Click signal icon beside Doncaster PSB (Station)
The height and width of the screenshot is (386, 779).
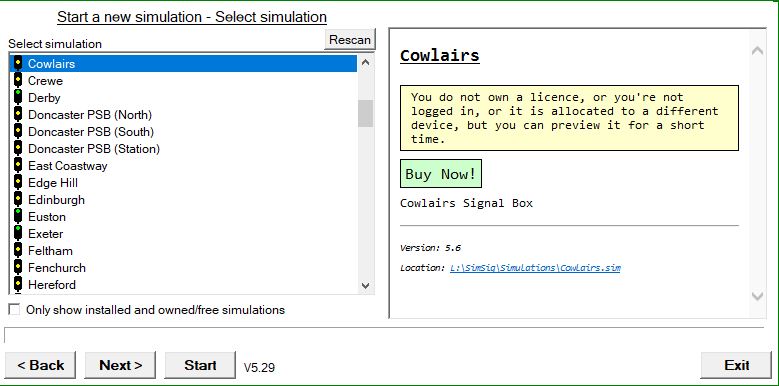click(18, 149)
